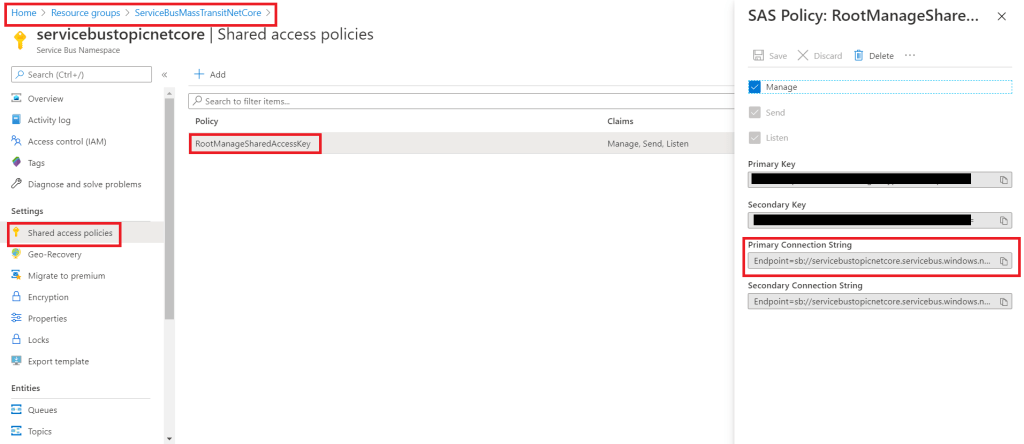The image size is (1024, 444).
Task: Toggle the Listen claim checkbox
Action: click(755, 138)
